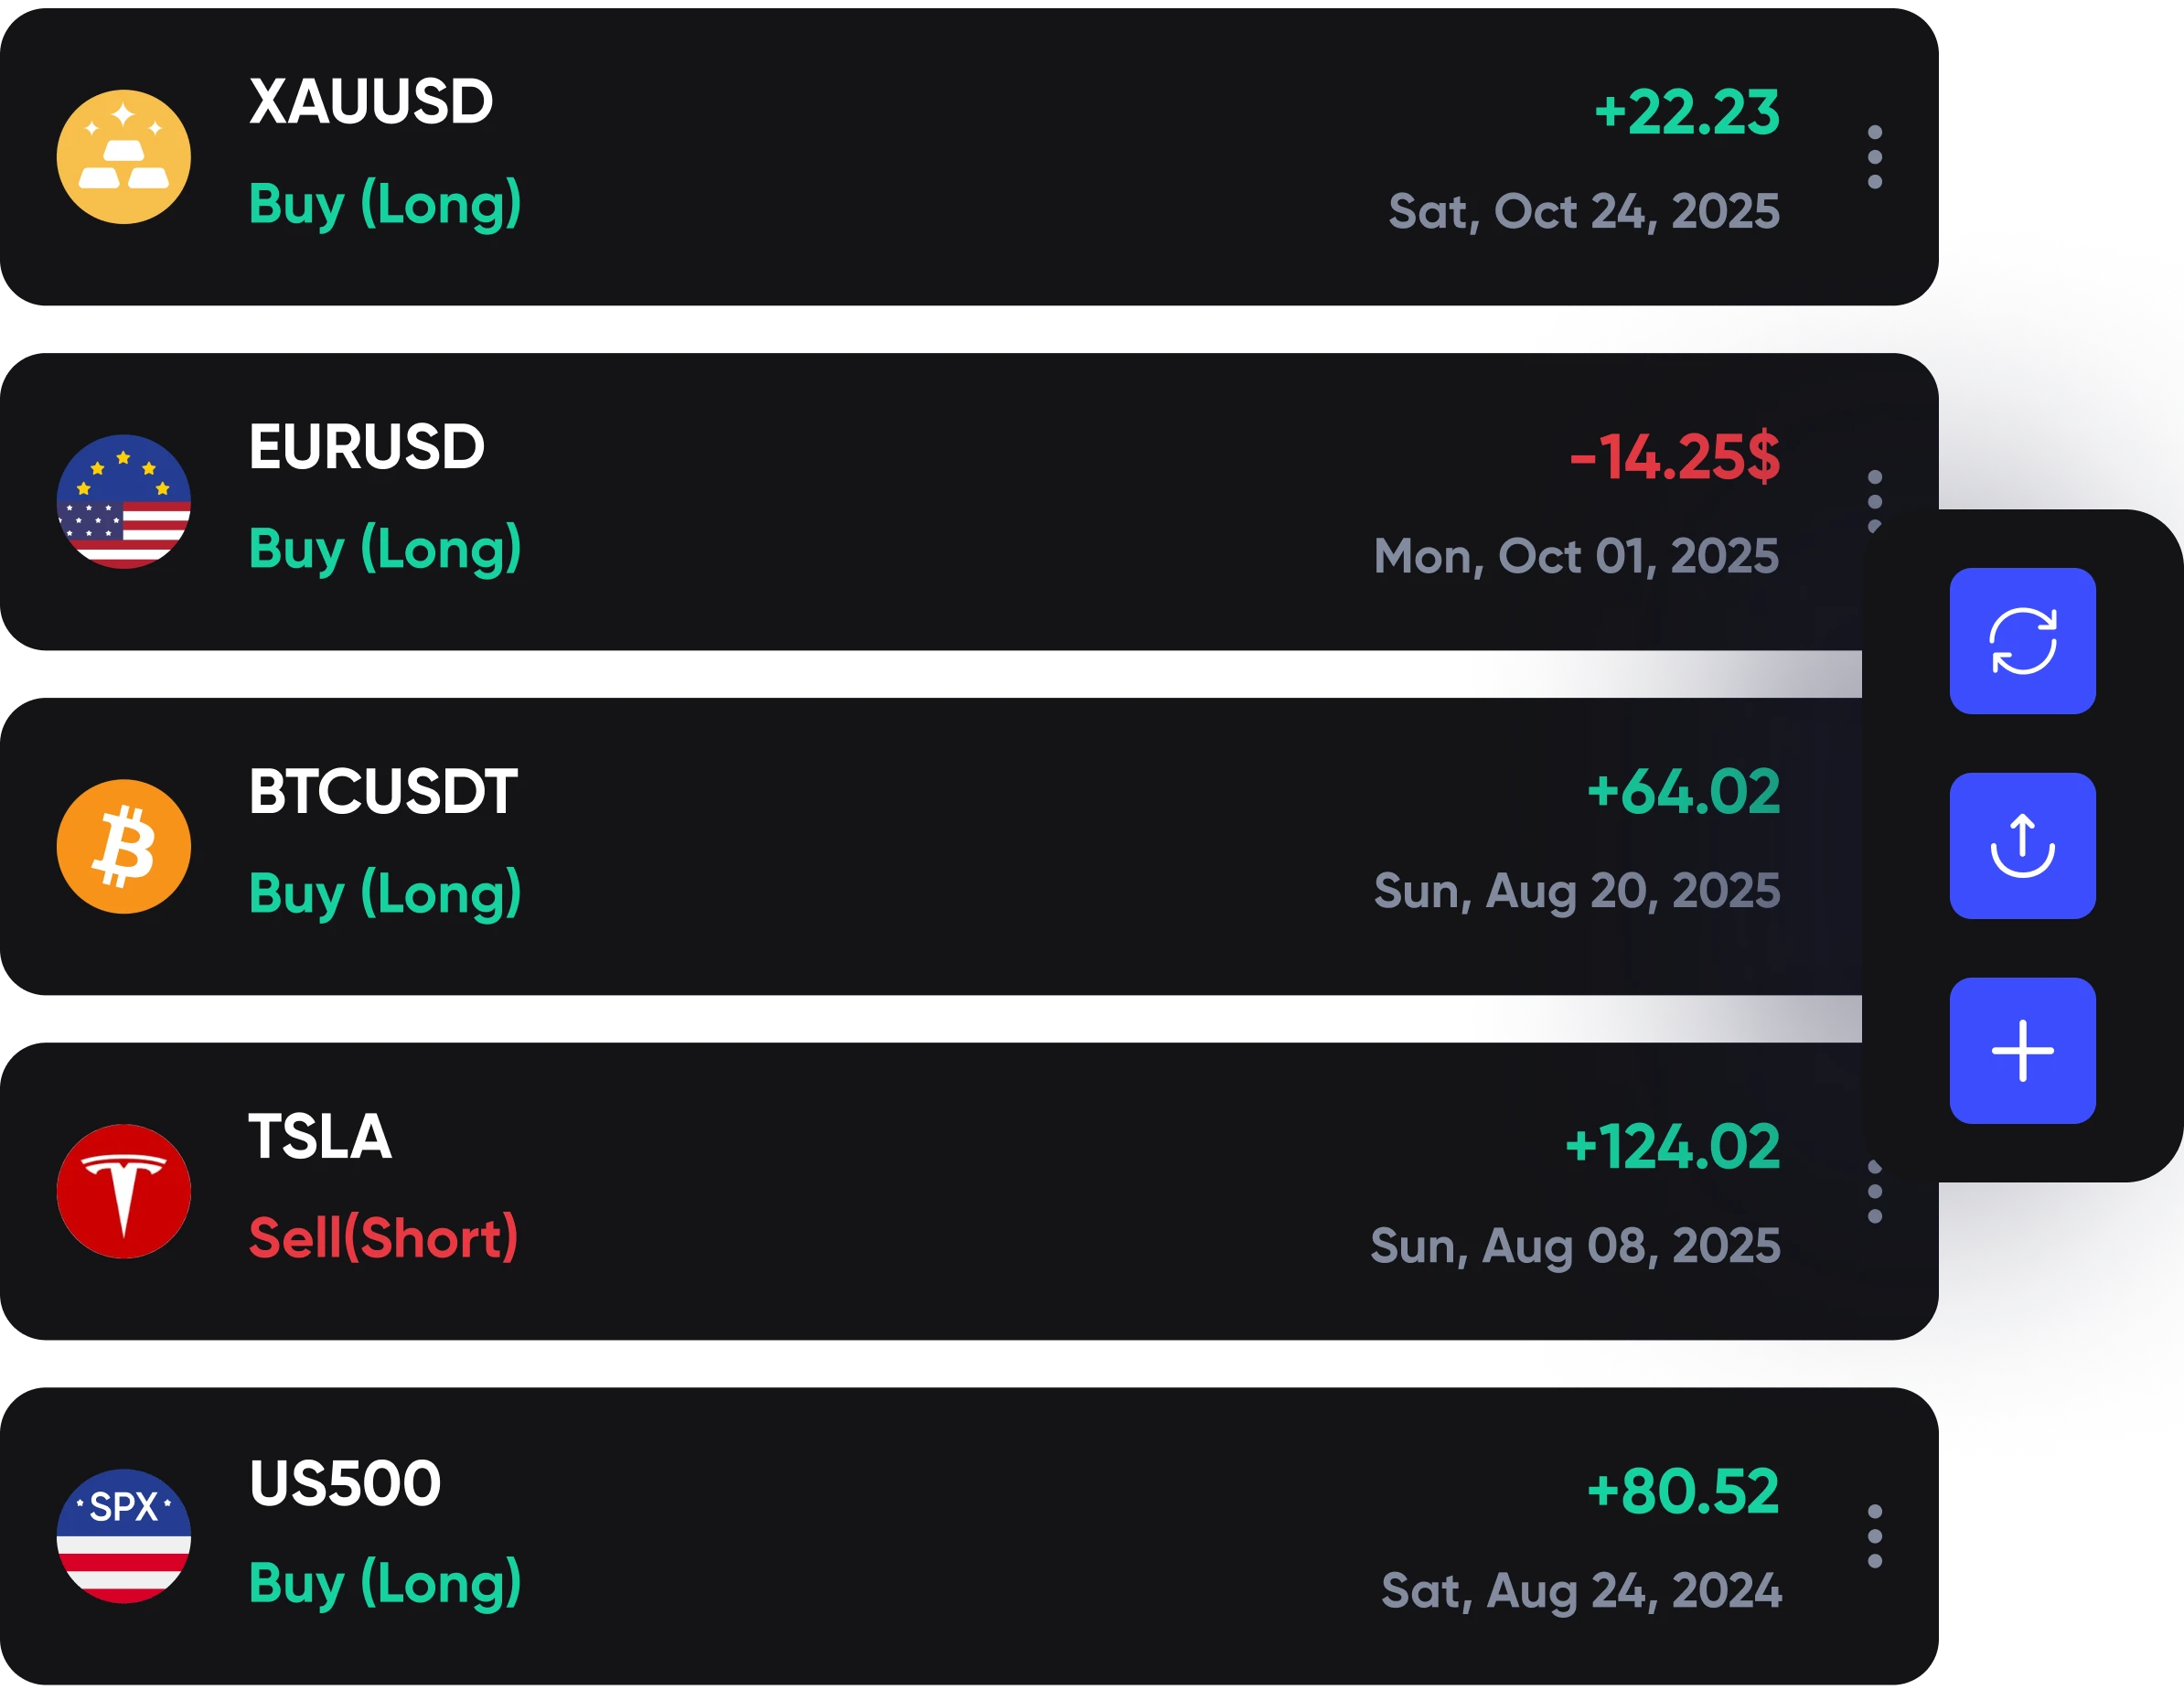Click the +124.02 profit amount
Viewport: 2184px width, 1690px height.
tap(1672, 1146)
